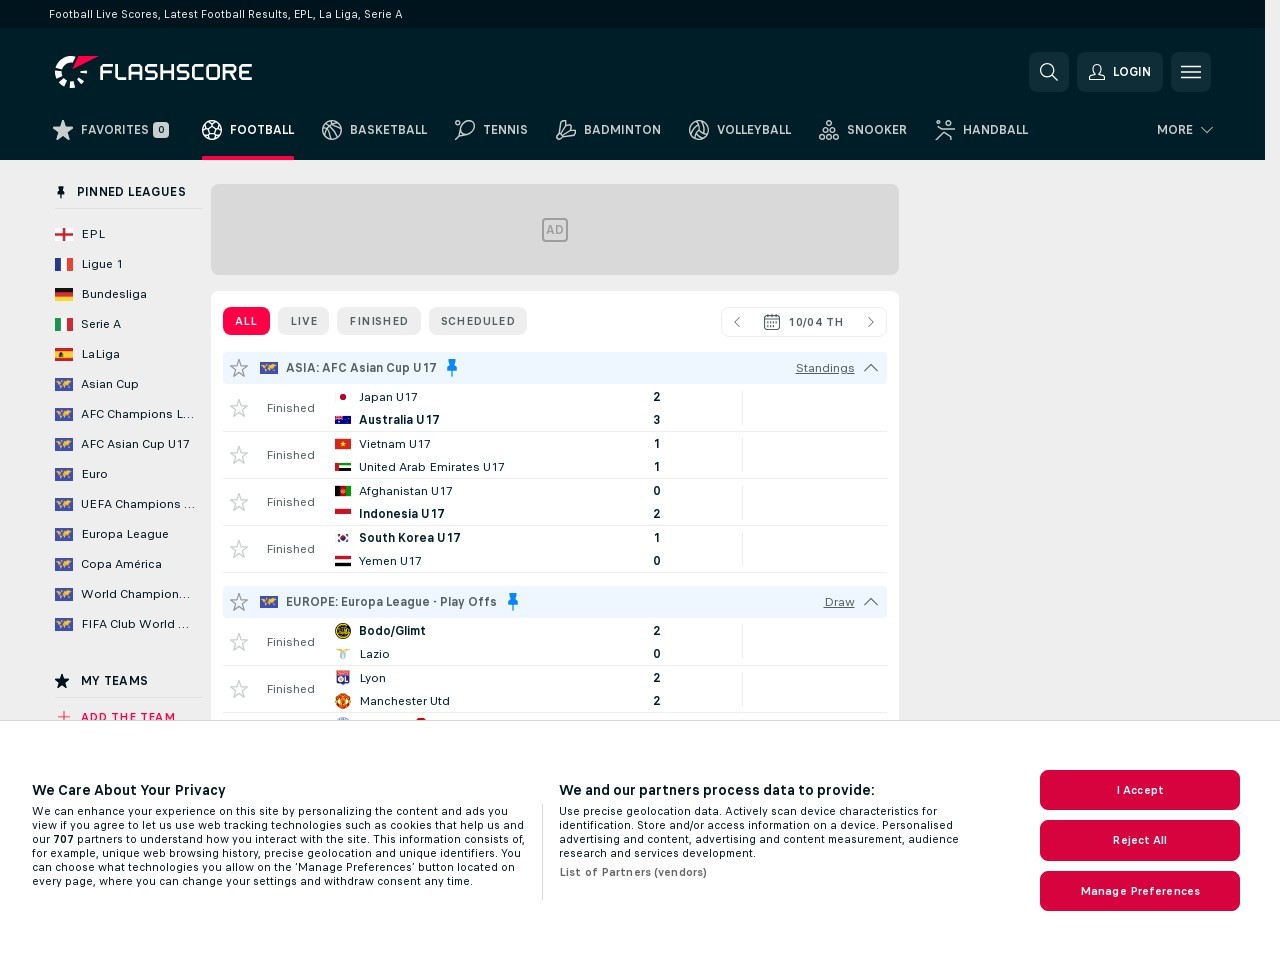
Task: Switch to the Volleyball tab
Action: (x=740, y=130)
